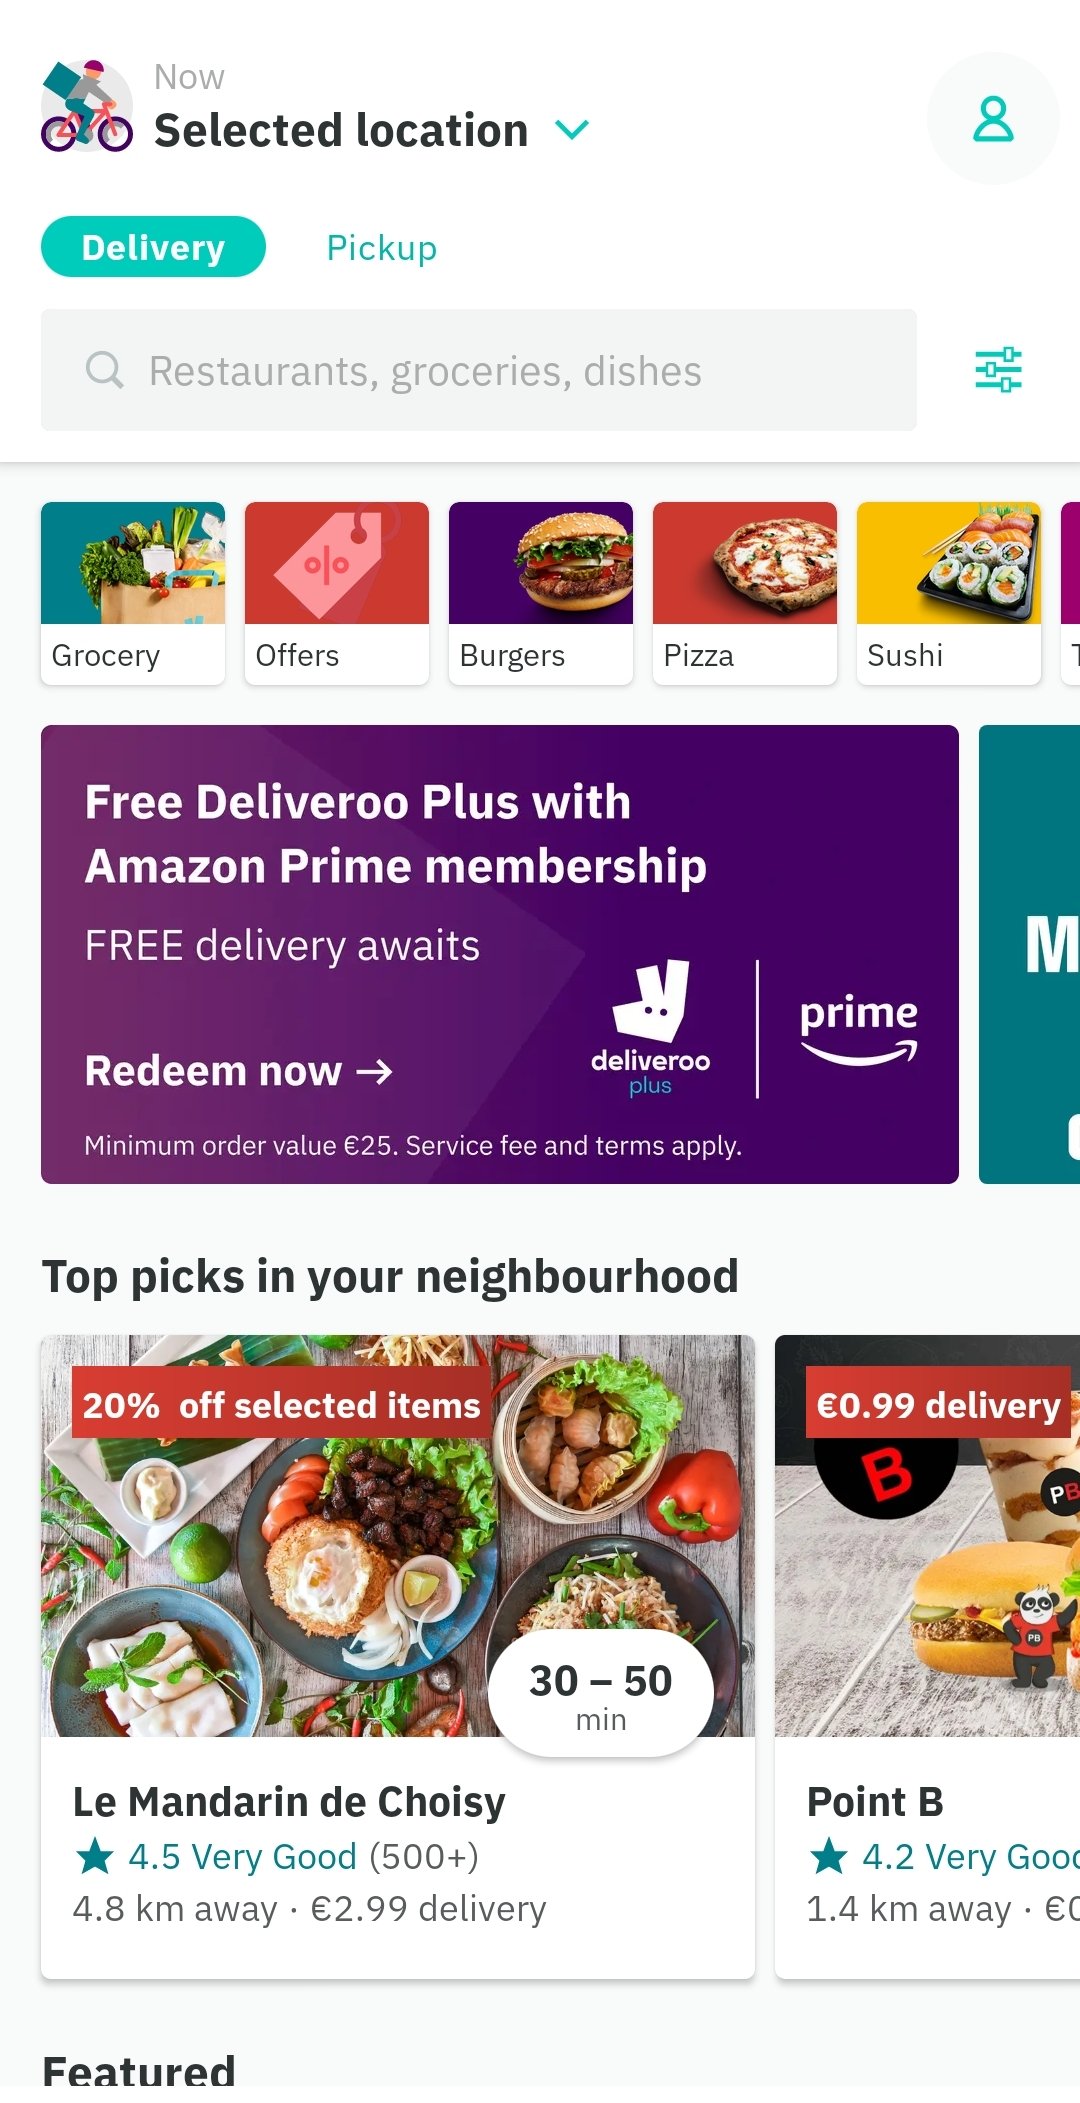Select the Grocery category tile
Screen dimensions: 1080x2103
tap(133, 593)
